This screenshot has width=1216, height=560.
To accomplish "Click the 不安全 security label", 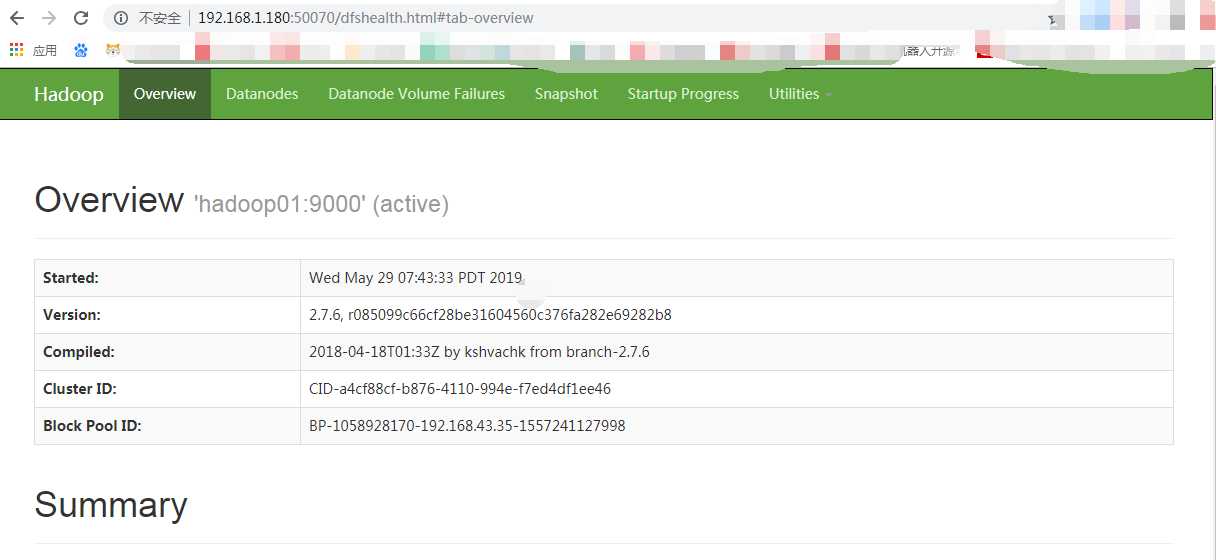I will [160, 18].
